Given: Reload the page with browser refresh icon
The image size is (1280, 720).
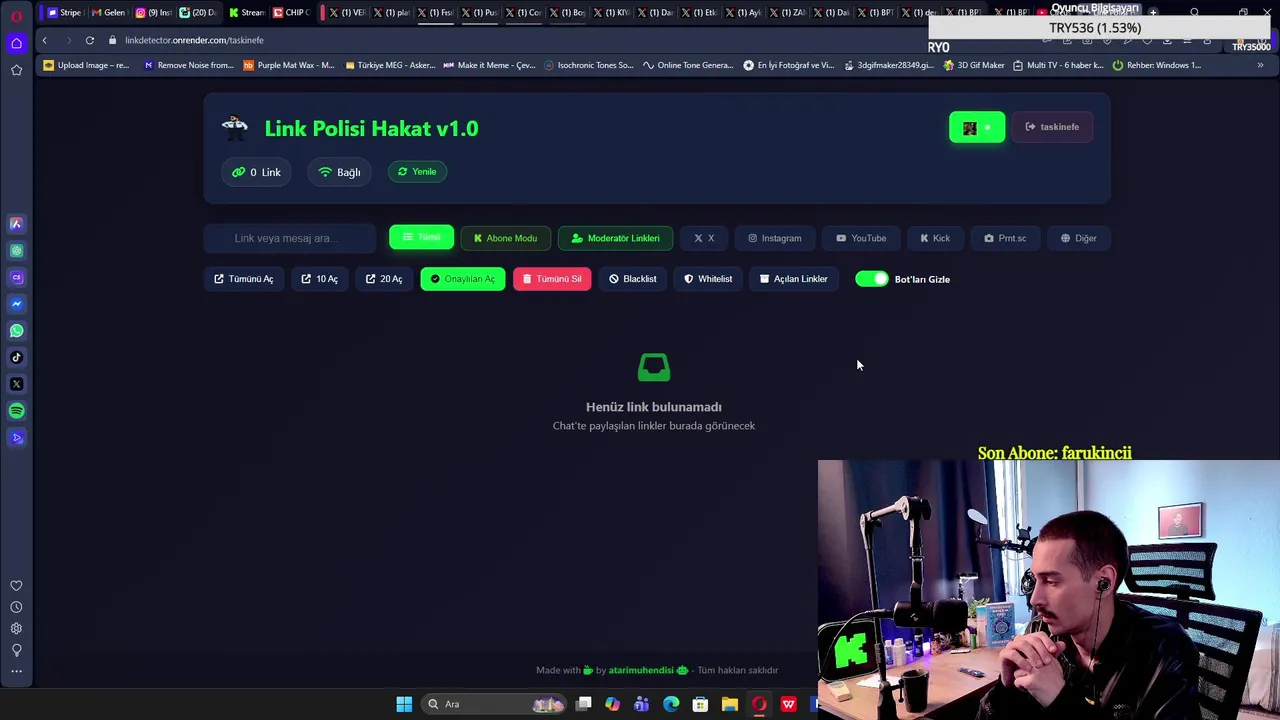Looking at the screenshot, I should point(89,40).
